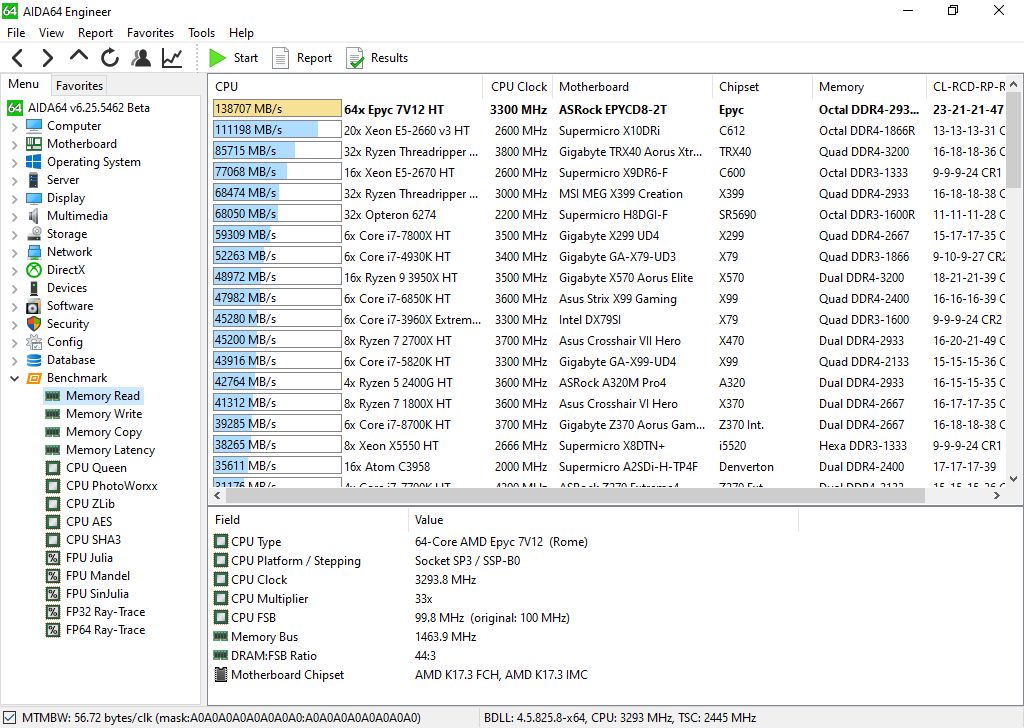Screen dimensions: 1024x728
Task: Open the Favorites menu
Action: coord(150,33)
